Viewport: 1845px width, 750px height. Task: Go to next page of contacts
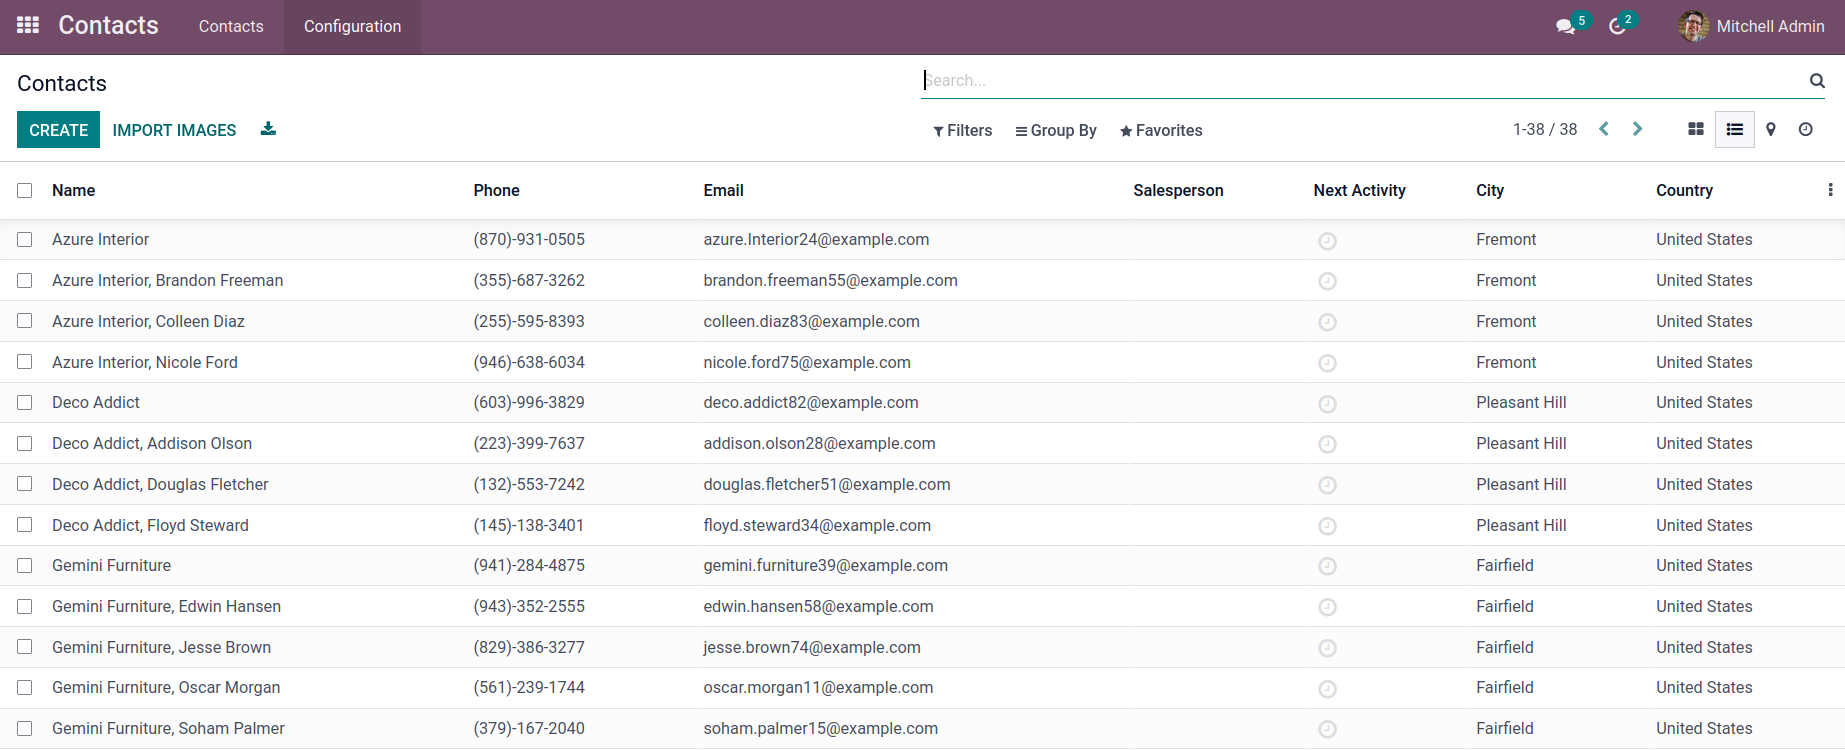click(1637, 129)
